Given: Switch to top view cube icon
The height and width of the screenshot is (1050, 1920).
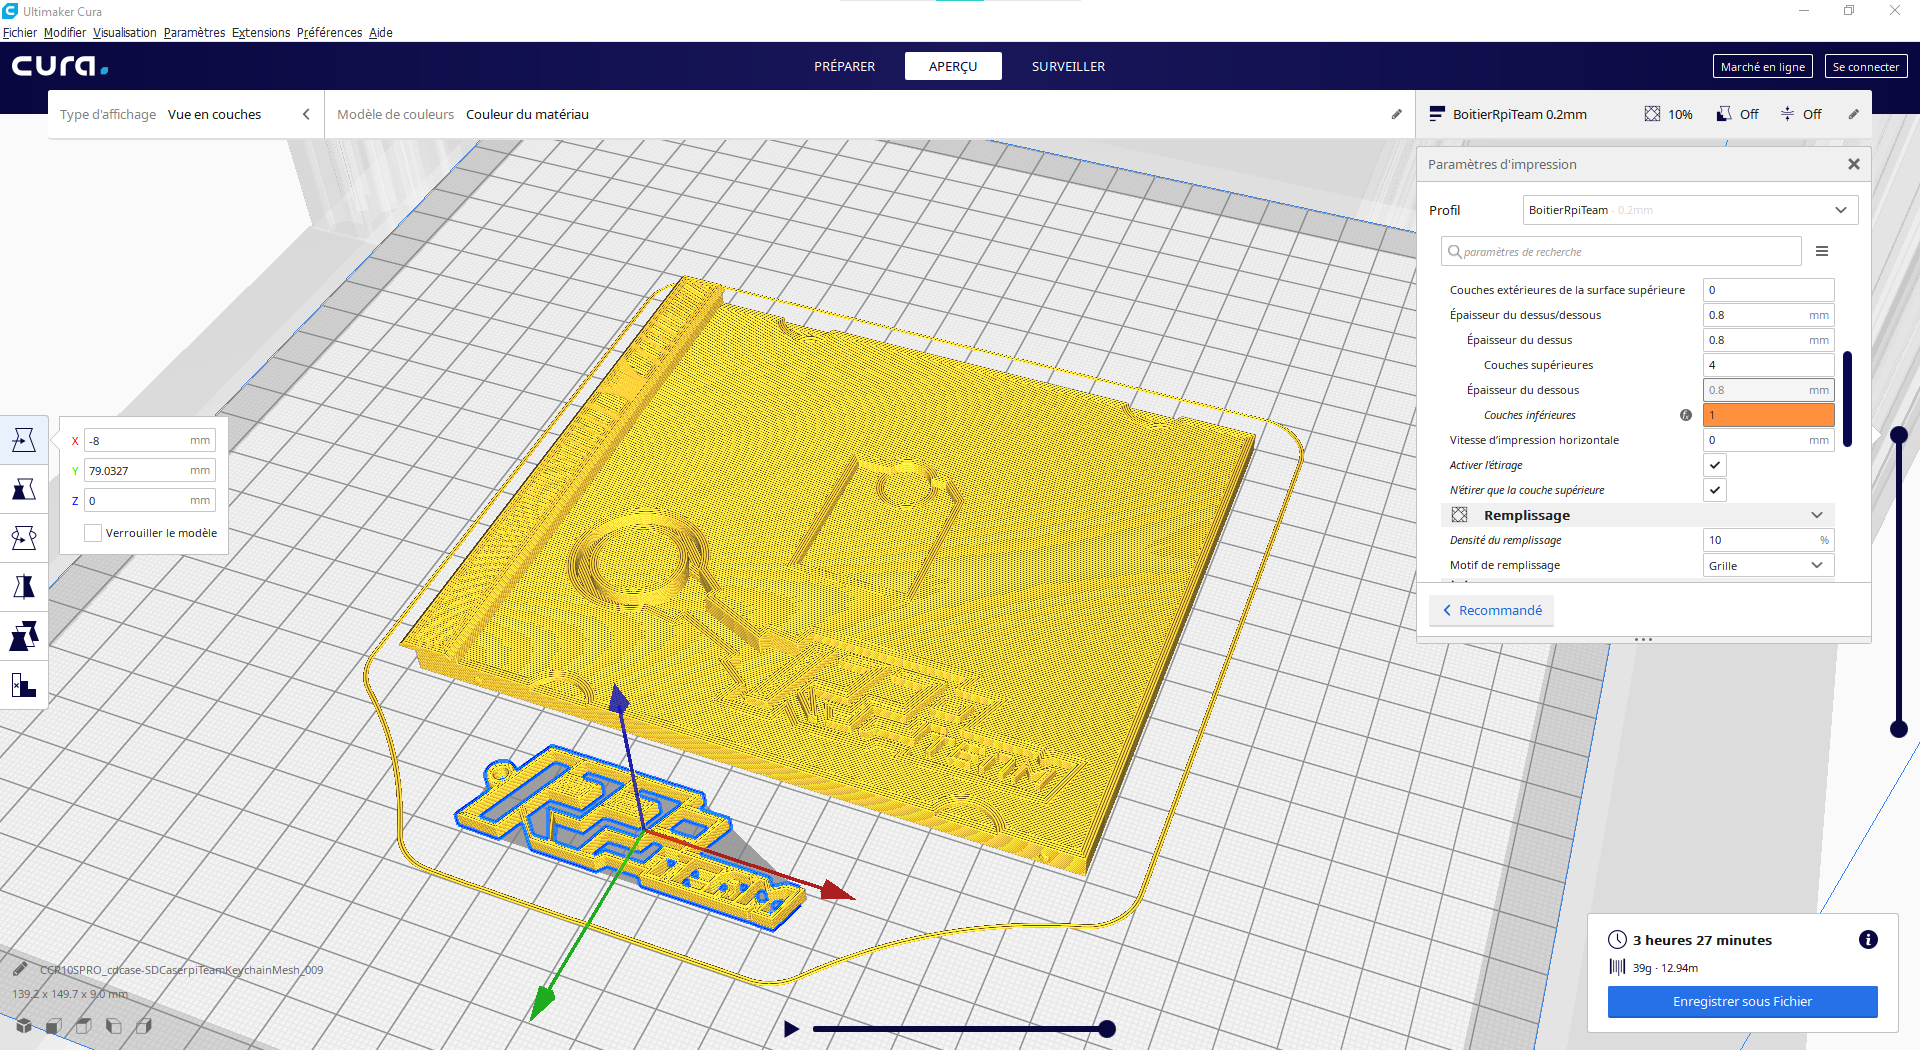Looking at the screenshot, I should click(x=84, y=1025).
